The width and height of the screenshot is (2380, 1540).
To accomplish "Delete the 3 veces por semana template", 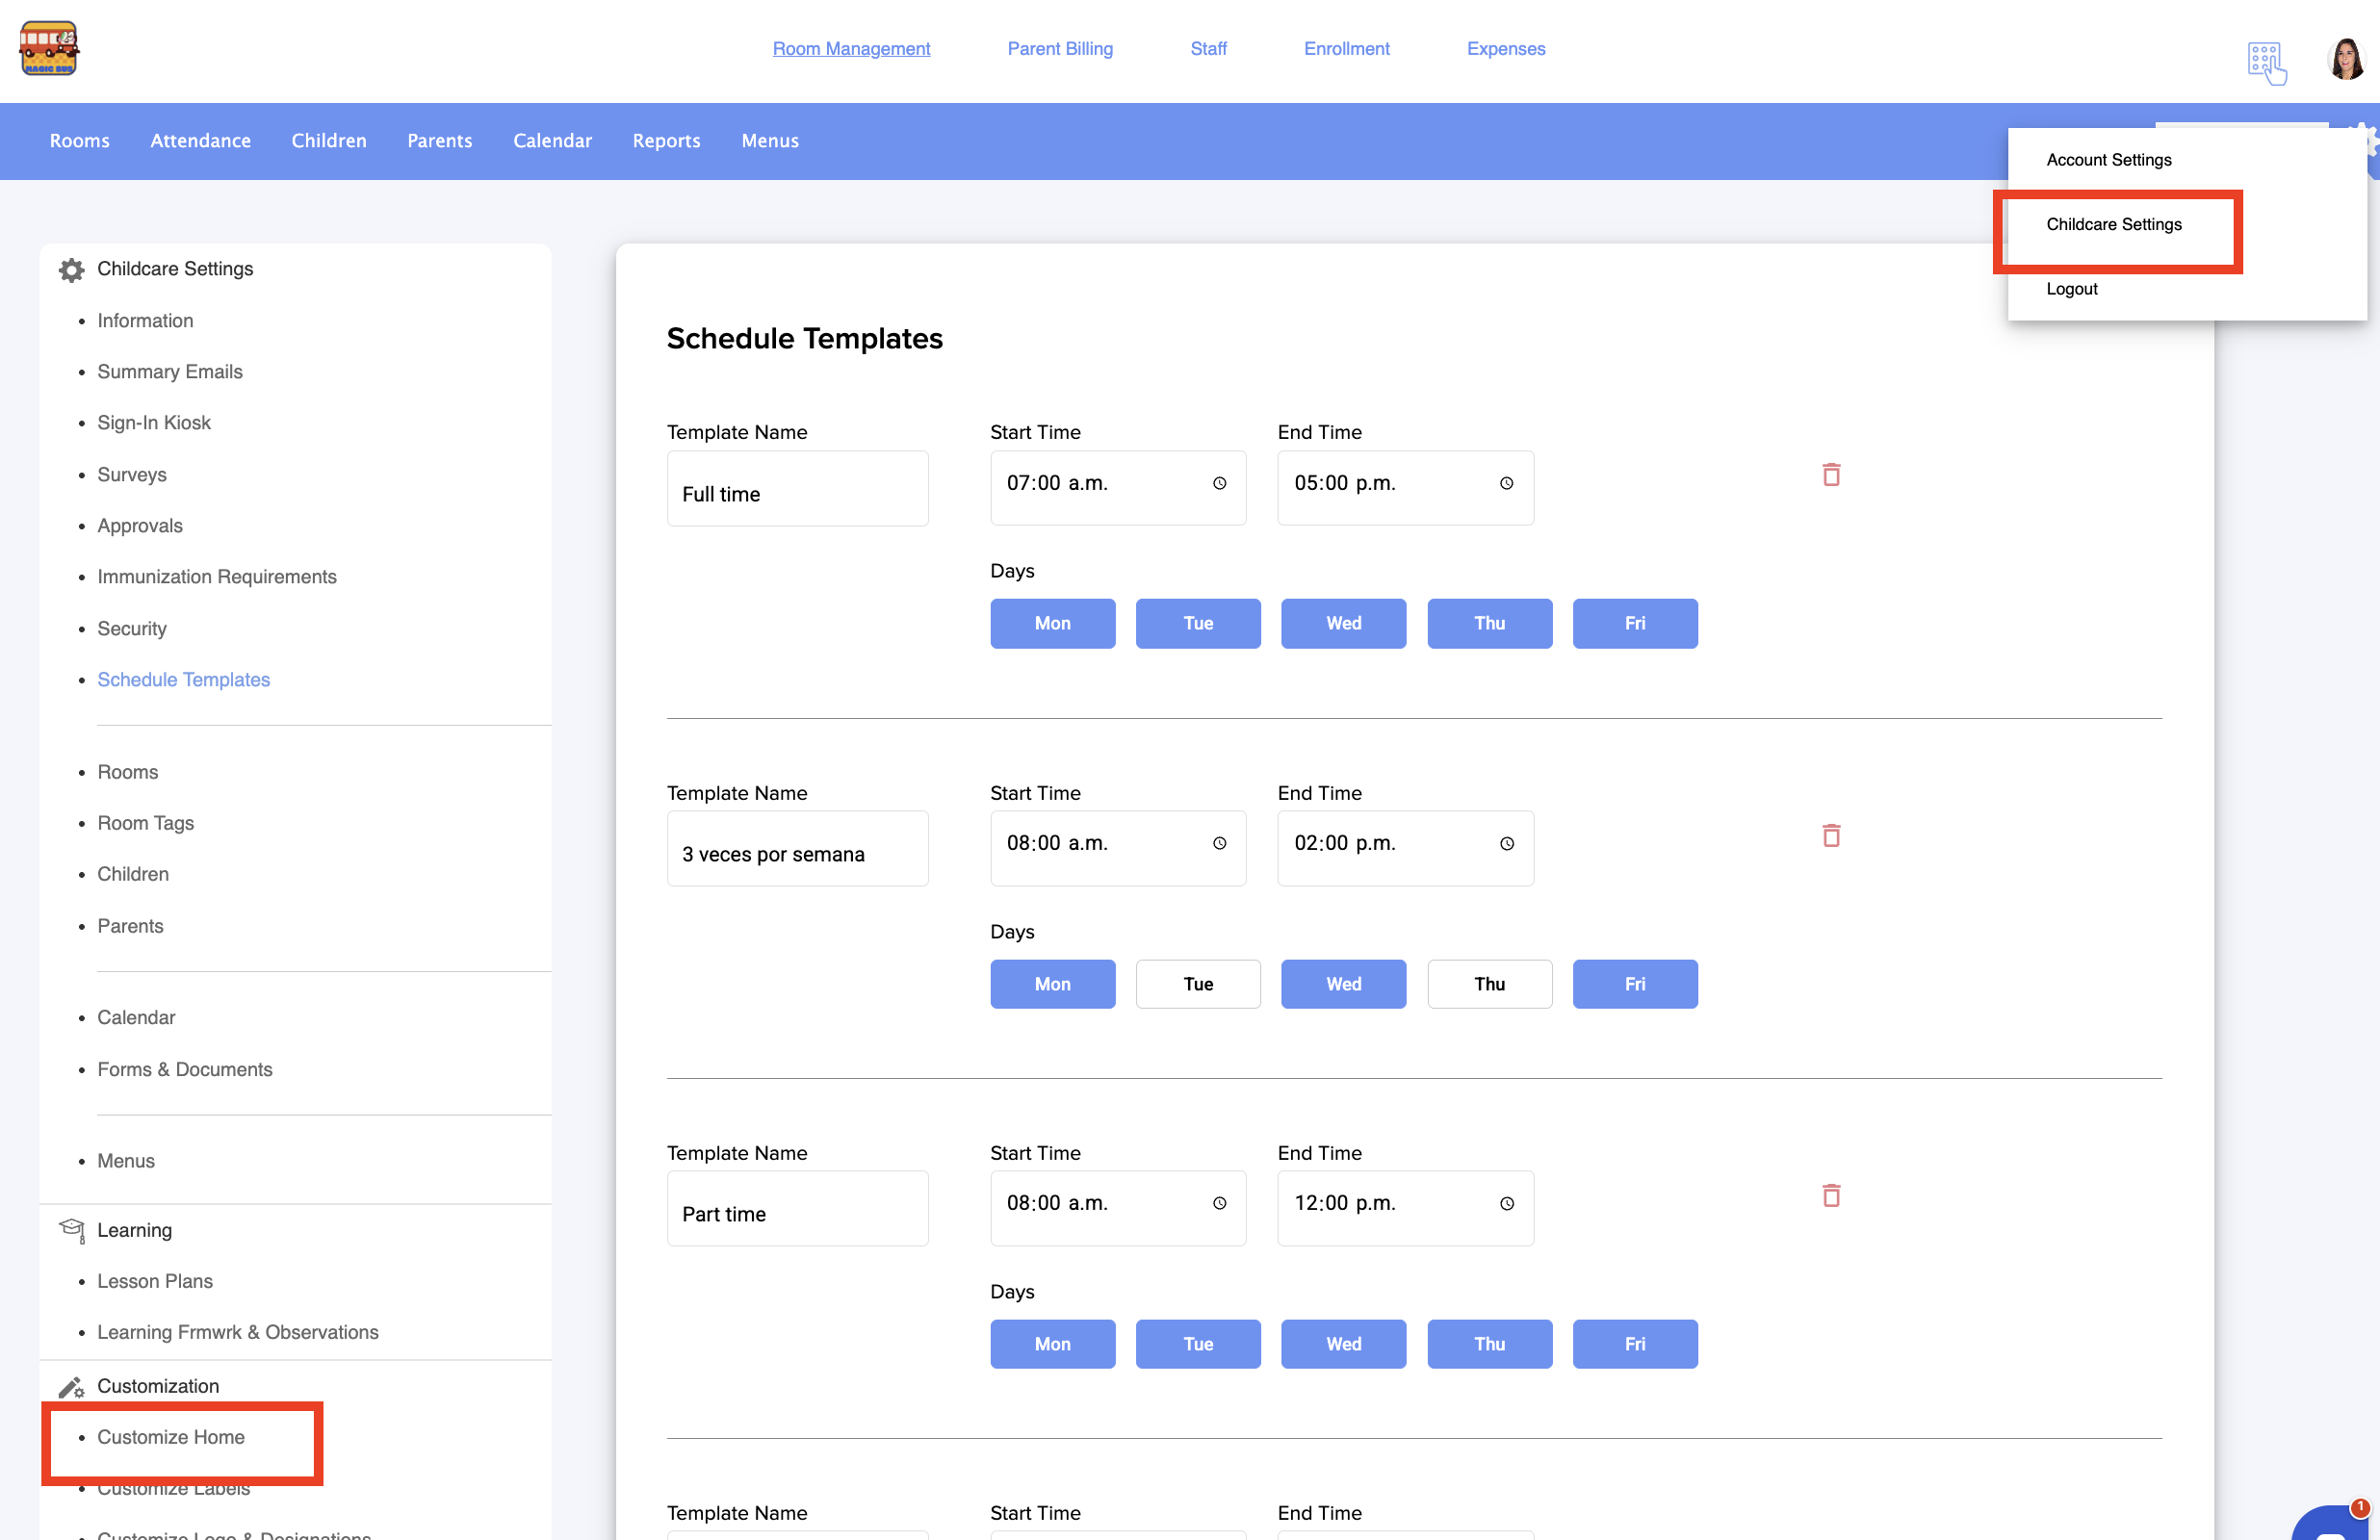I will [1830, 835].
